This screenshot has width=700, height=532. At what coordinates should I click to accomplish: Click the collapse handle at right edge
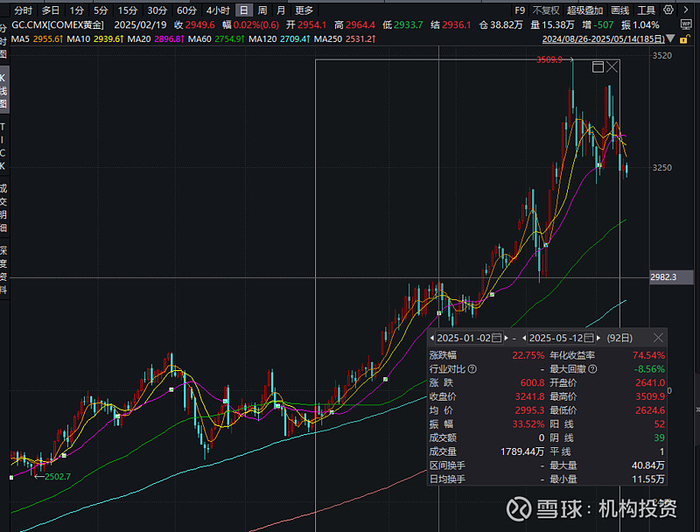coord(697,409)
